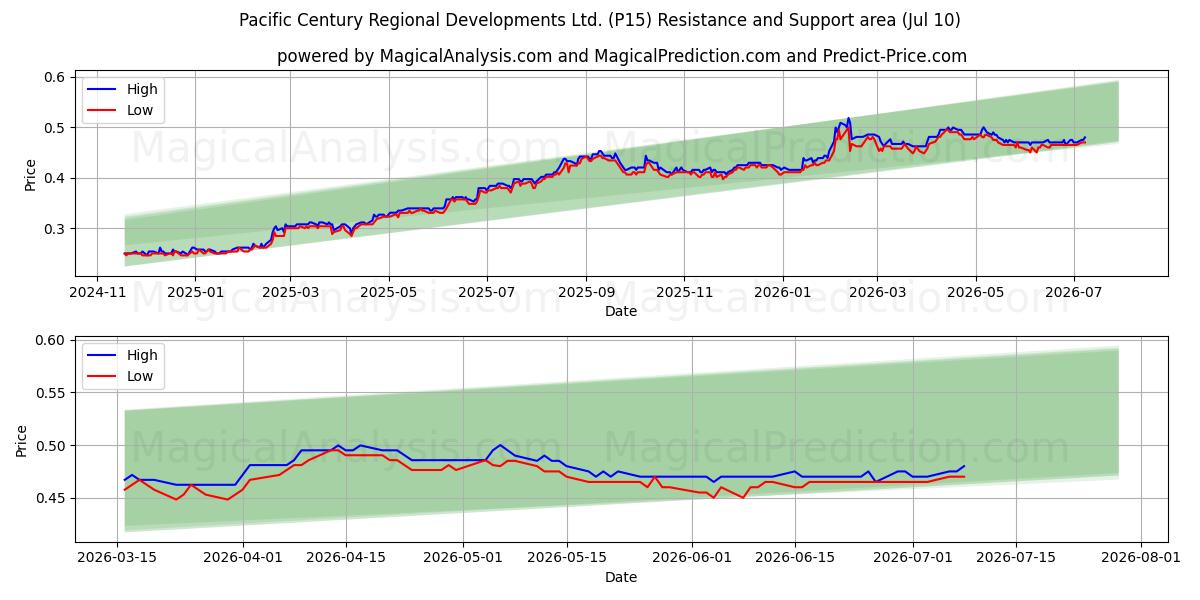Screen dimensions: 1200x600
Task: Click the '2026-07' x-axis tick label
Action: [x=1074, y=292]
